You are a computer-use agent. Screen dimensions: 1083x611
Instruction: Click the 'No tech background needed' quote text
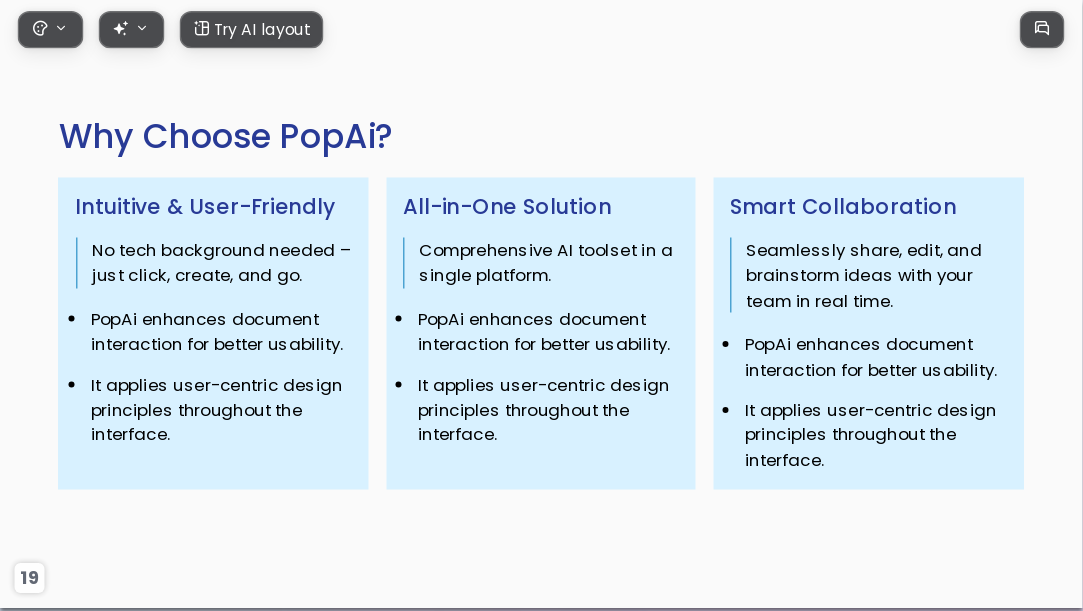click(x=221, y=262)
